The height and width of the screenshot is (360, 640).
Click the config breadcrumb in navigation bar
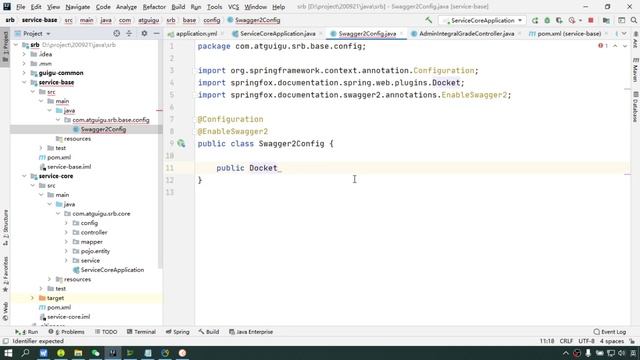click(x=211, y=20)
